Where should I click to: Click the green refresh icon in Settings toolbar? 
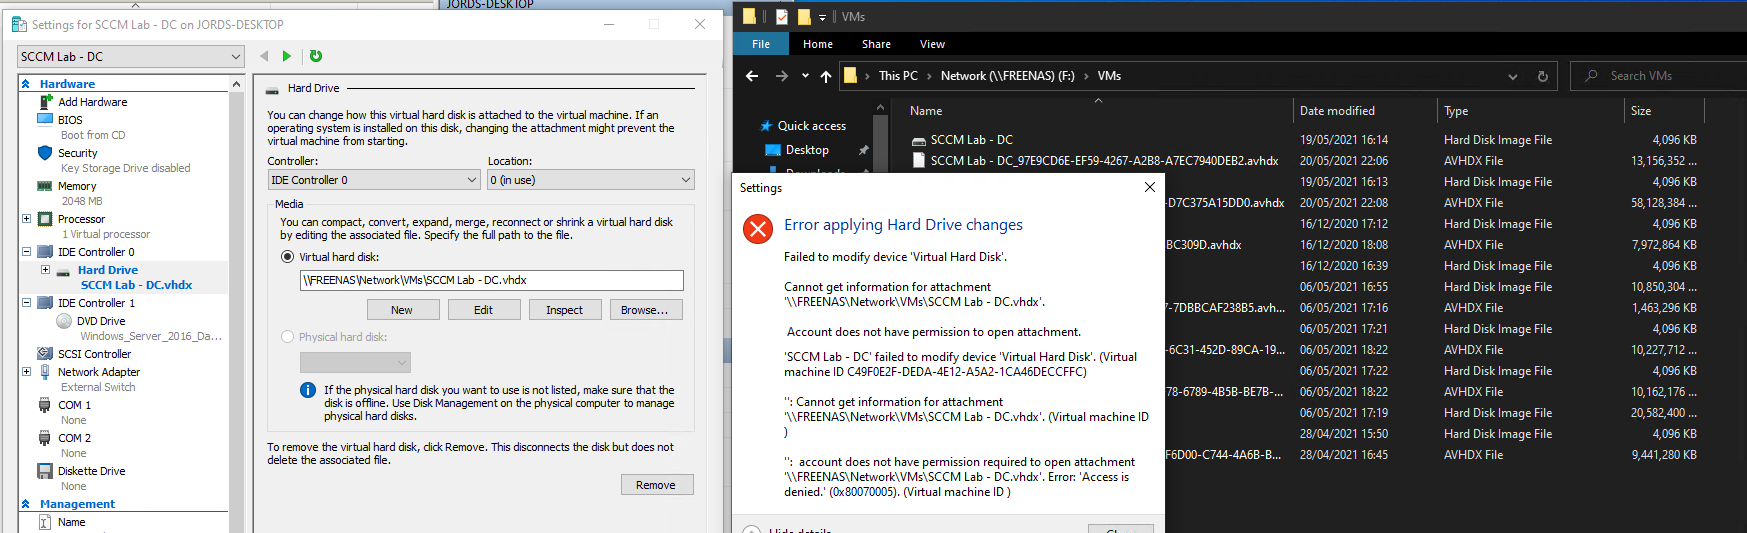pyautogui.click(x=316, y=56)
